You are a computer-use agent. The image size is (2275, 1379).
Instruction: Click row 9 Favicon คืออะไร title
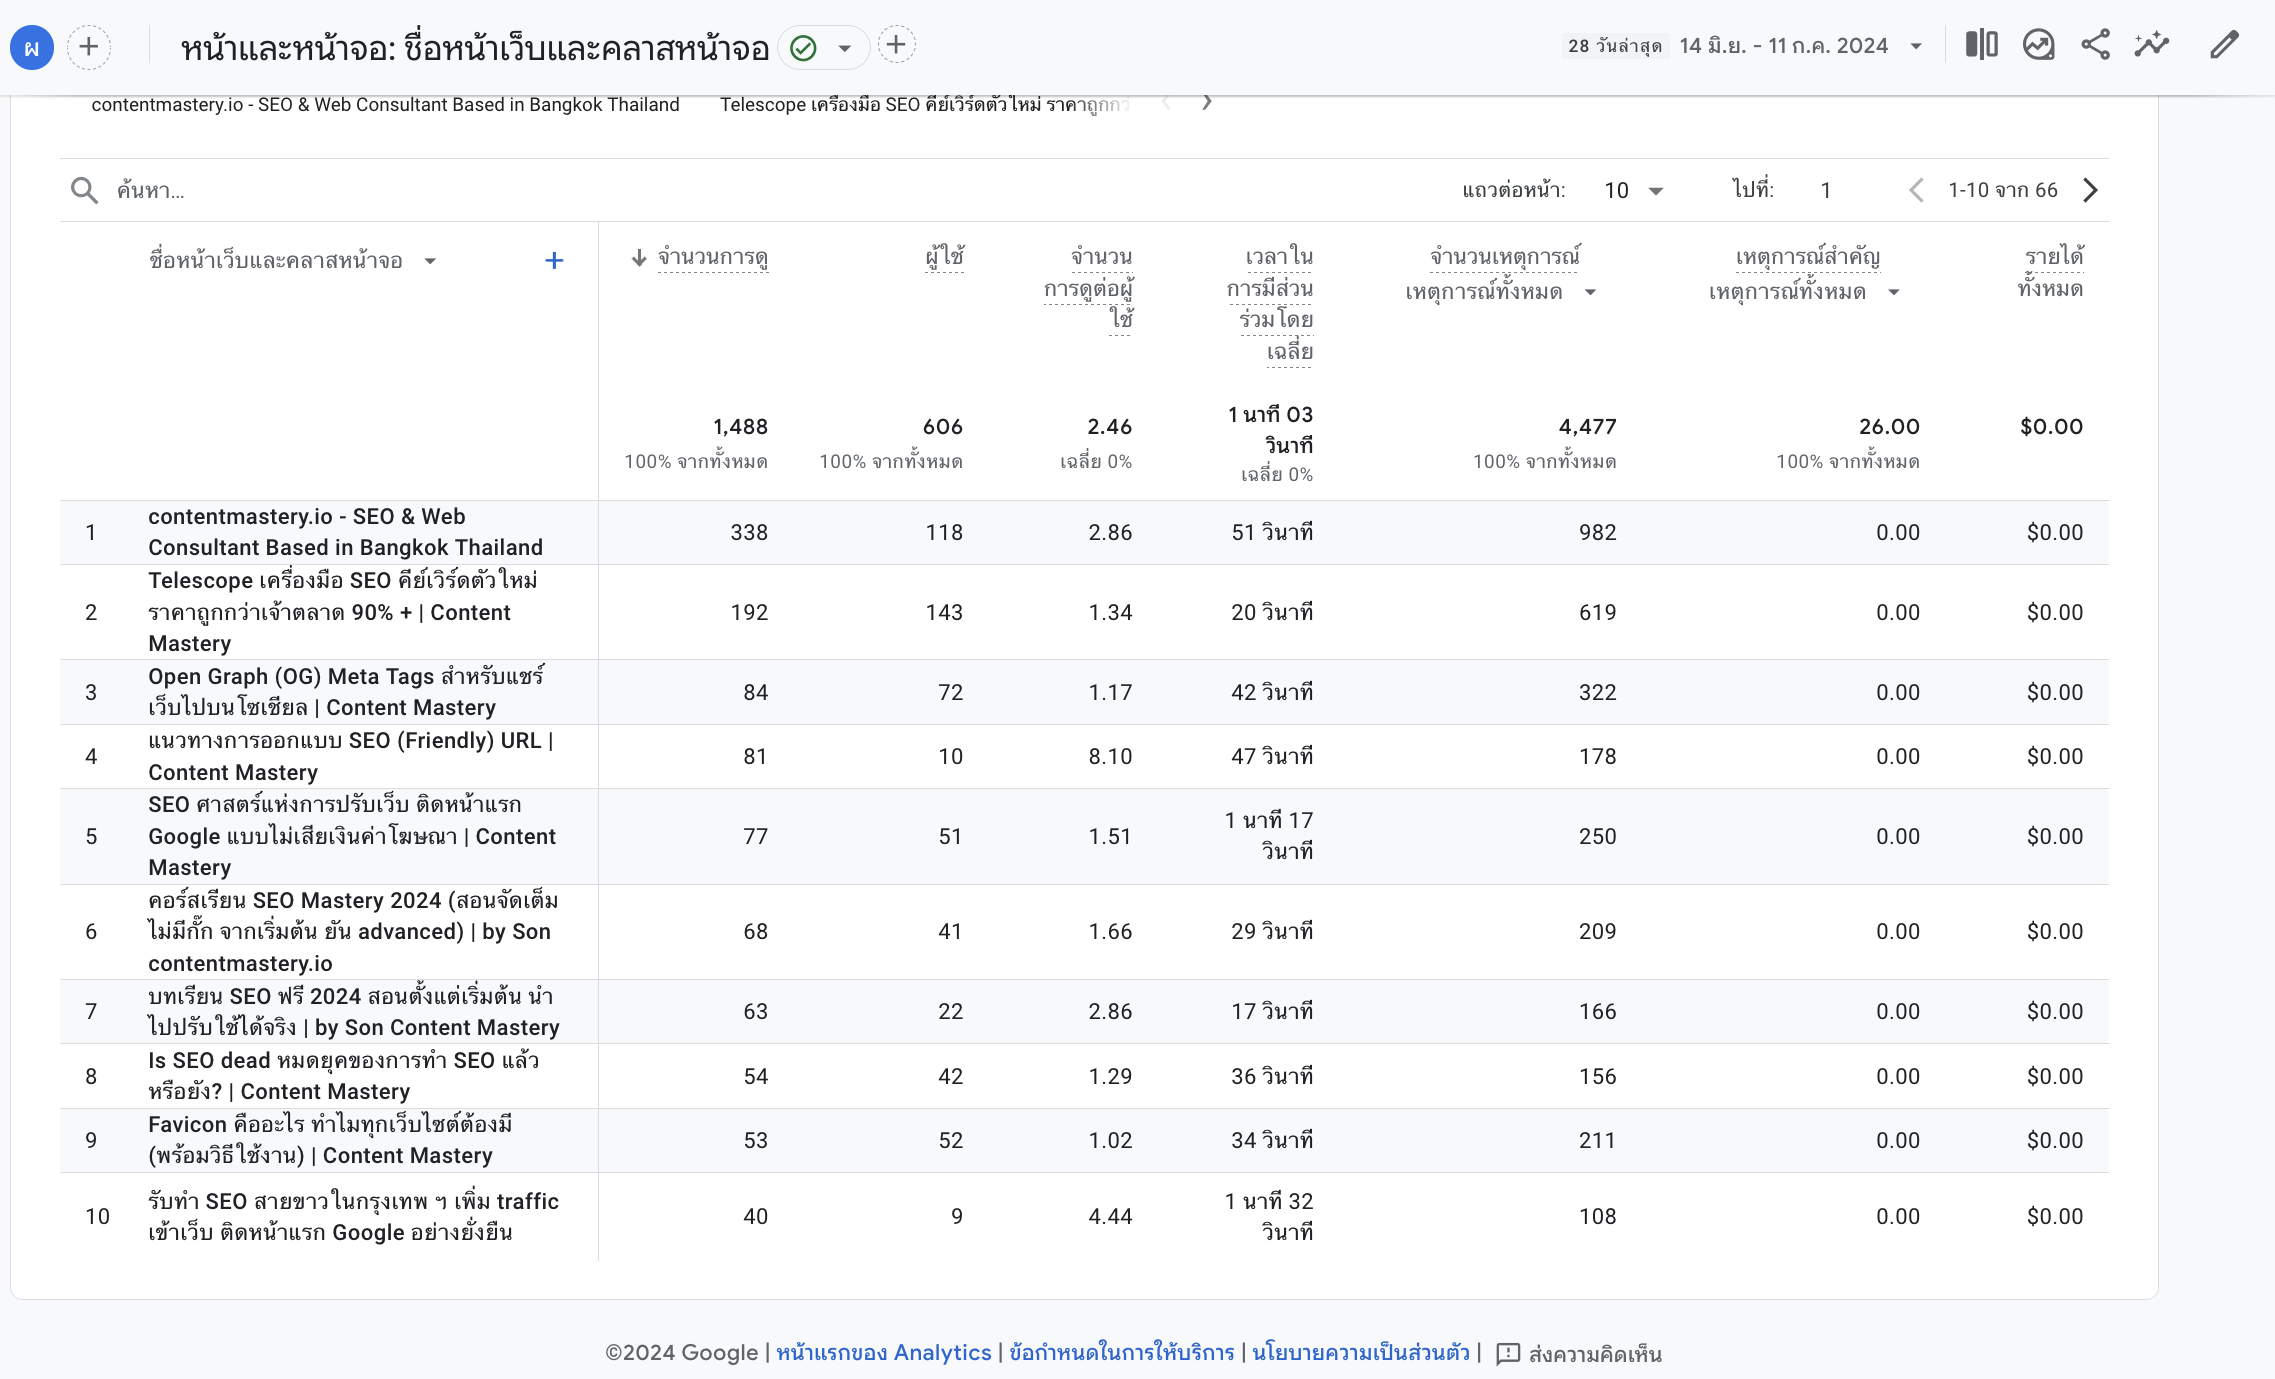(x=330, y=1140)
